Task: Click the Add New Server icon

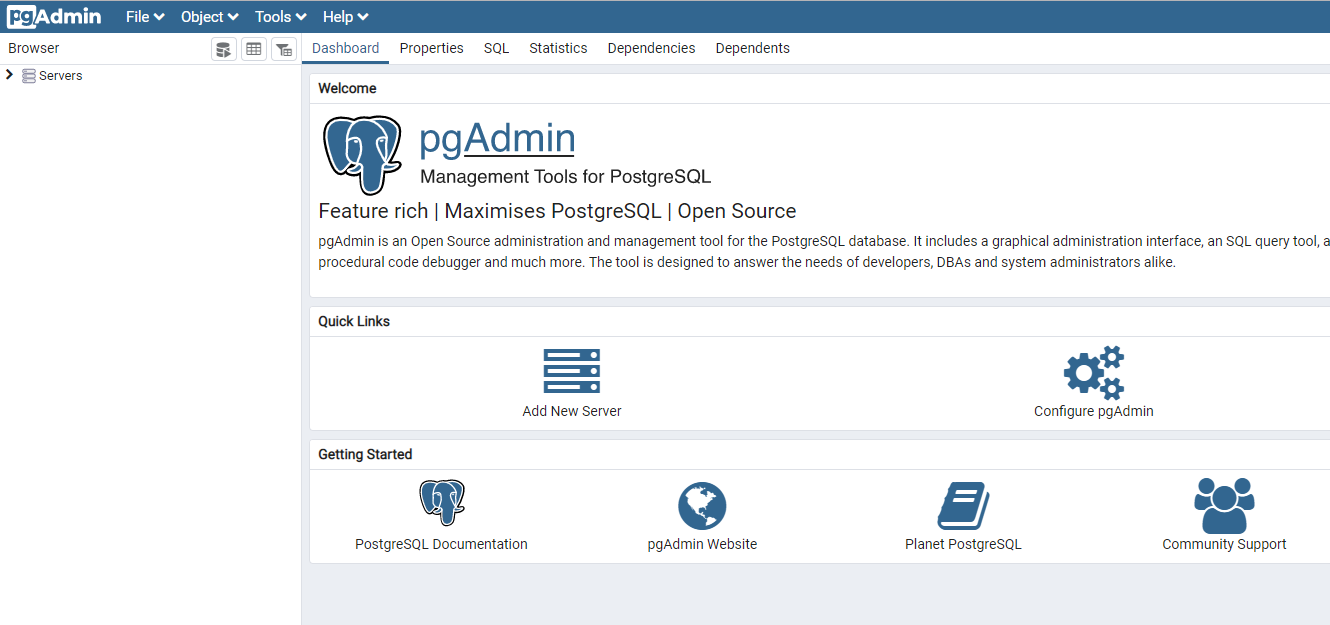Action: 572,371
